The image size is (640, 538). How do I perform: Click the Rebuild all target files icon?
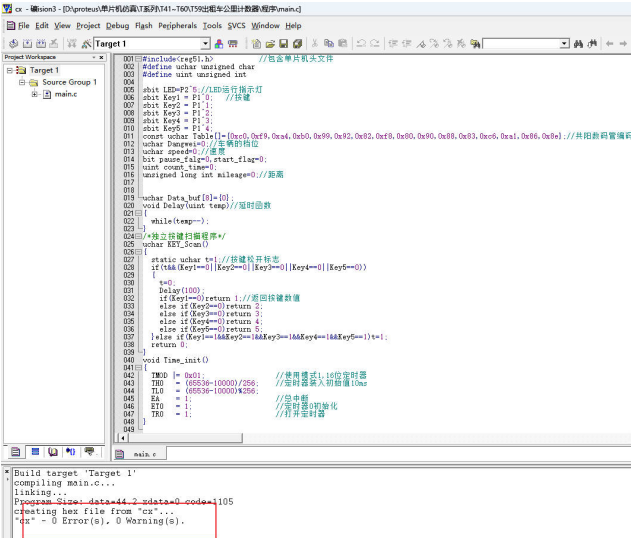[41, 44]
